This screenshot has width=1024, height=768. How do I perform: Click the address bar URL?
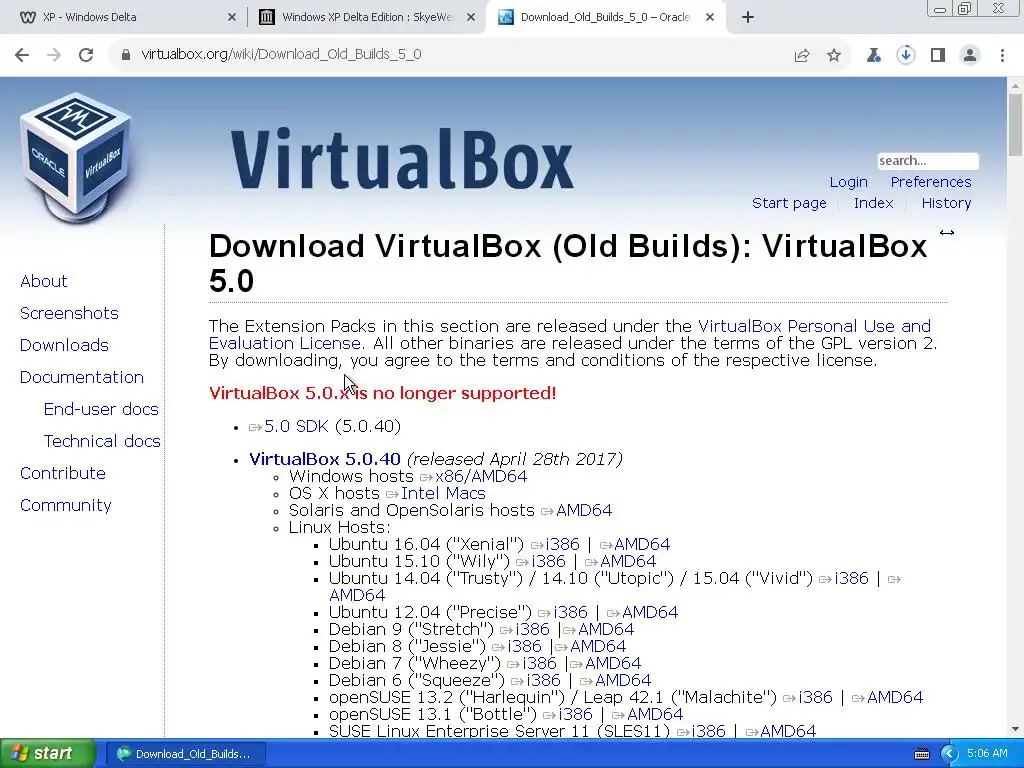[x=281, y=55]
